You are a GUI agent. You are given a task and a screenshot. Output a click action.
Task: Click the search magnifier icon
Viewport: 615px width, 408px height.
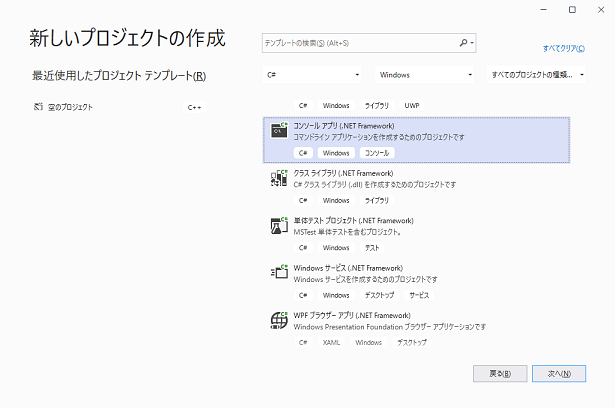pyautogui.click(x=463, y=43)
